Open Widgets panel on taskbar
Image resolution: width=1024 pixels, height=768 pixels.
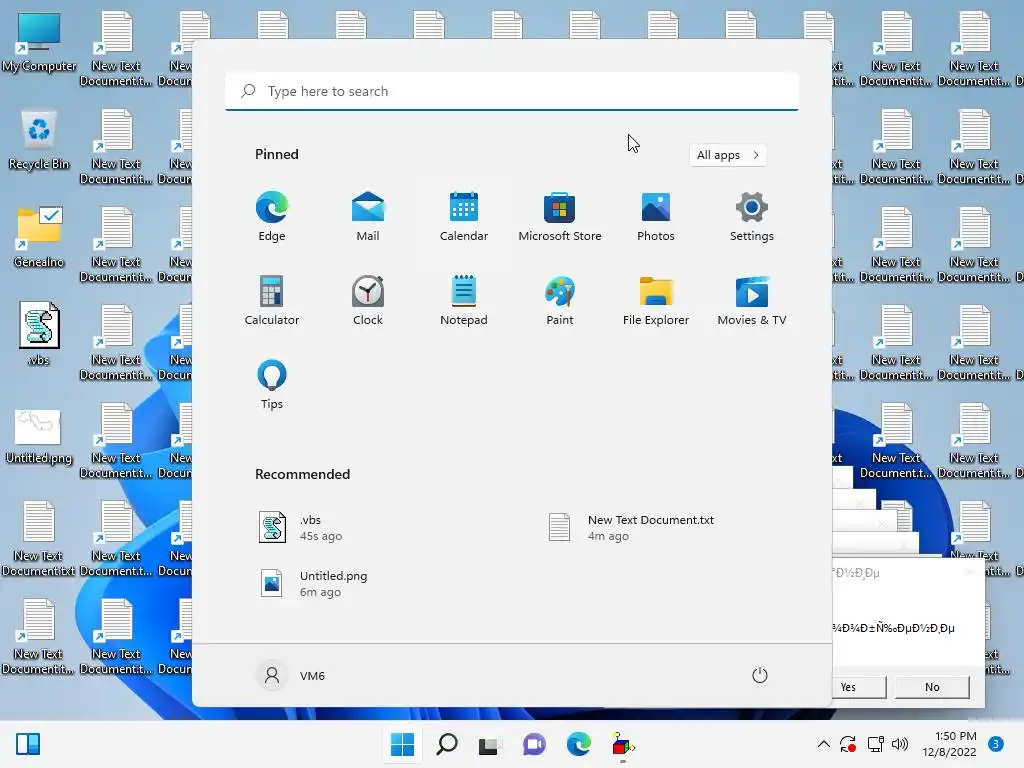(x=28, y=744)
